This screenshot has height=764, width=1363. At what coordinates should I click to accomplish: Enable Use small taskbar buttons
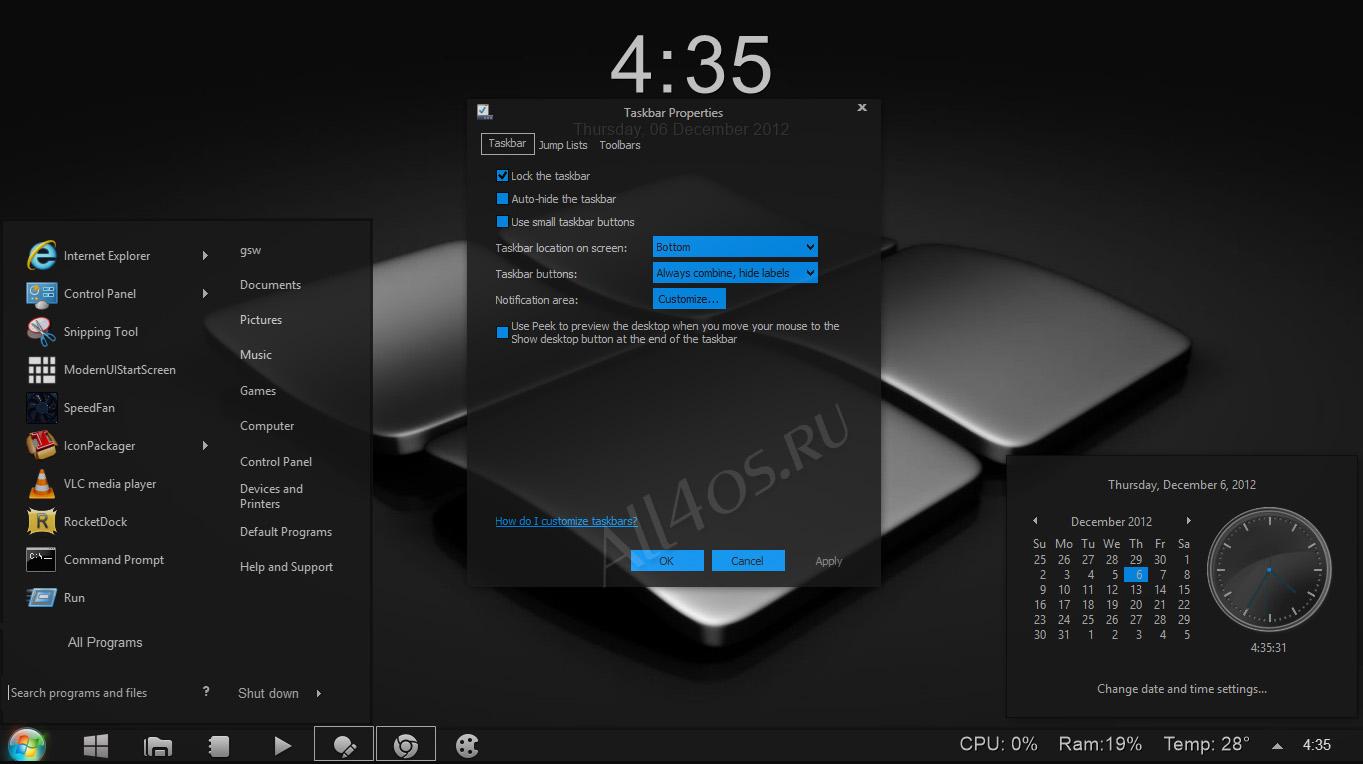coord(503,222)
